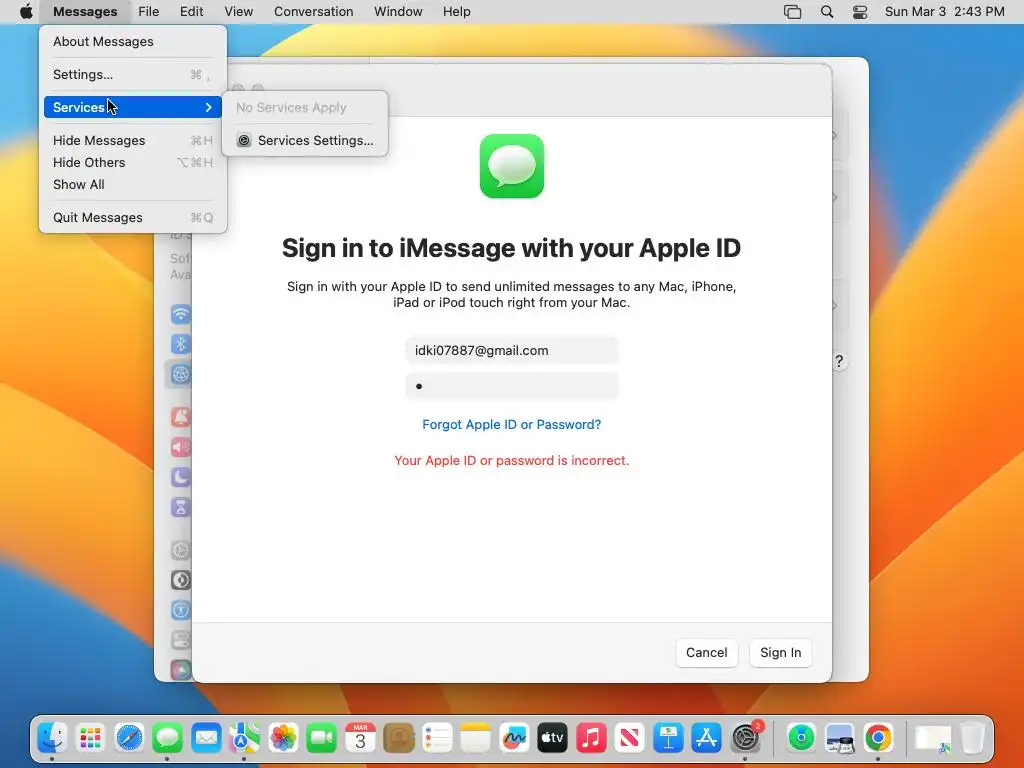Image resolution: width=1024 pixels, height=768 pixels.
Task: Choose Show All
Action: pyautogui.click(x=133, y=185)
